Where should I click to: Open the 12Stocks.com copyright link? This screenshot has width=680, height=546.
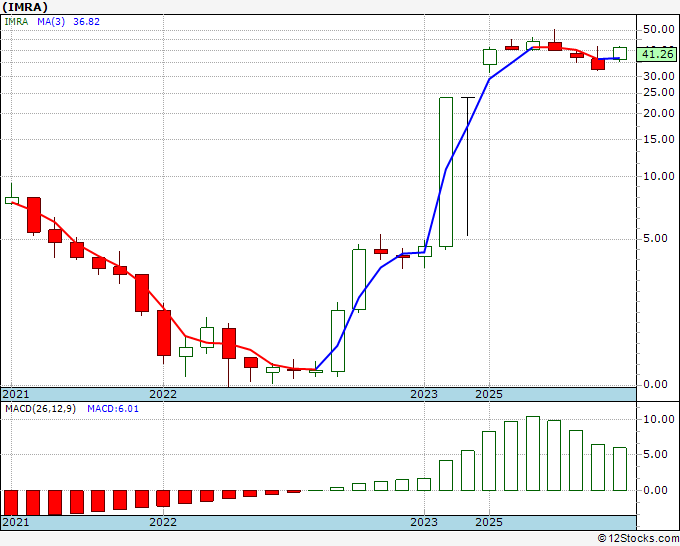pos(638,539)
